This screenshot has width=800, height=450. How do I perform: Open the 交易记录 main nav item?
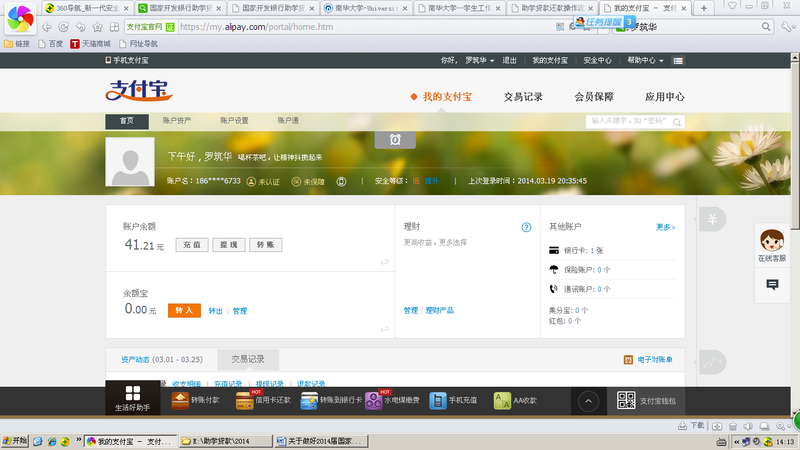coord(523,97)
